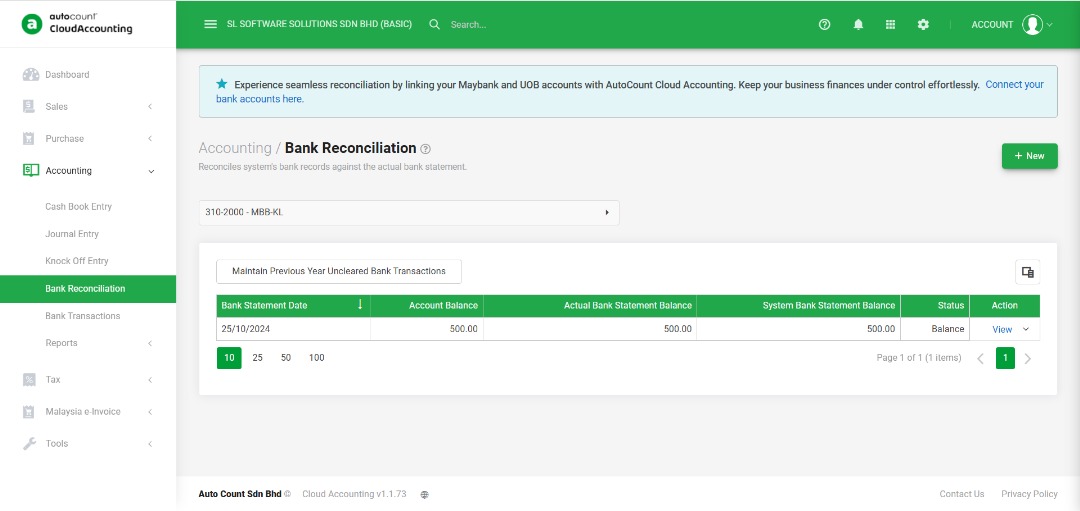The image size is (1080, 511).
Task: Open the settings gear icon
Action: [x=923, y=24]
